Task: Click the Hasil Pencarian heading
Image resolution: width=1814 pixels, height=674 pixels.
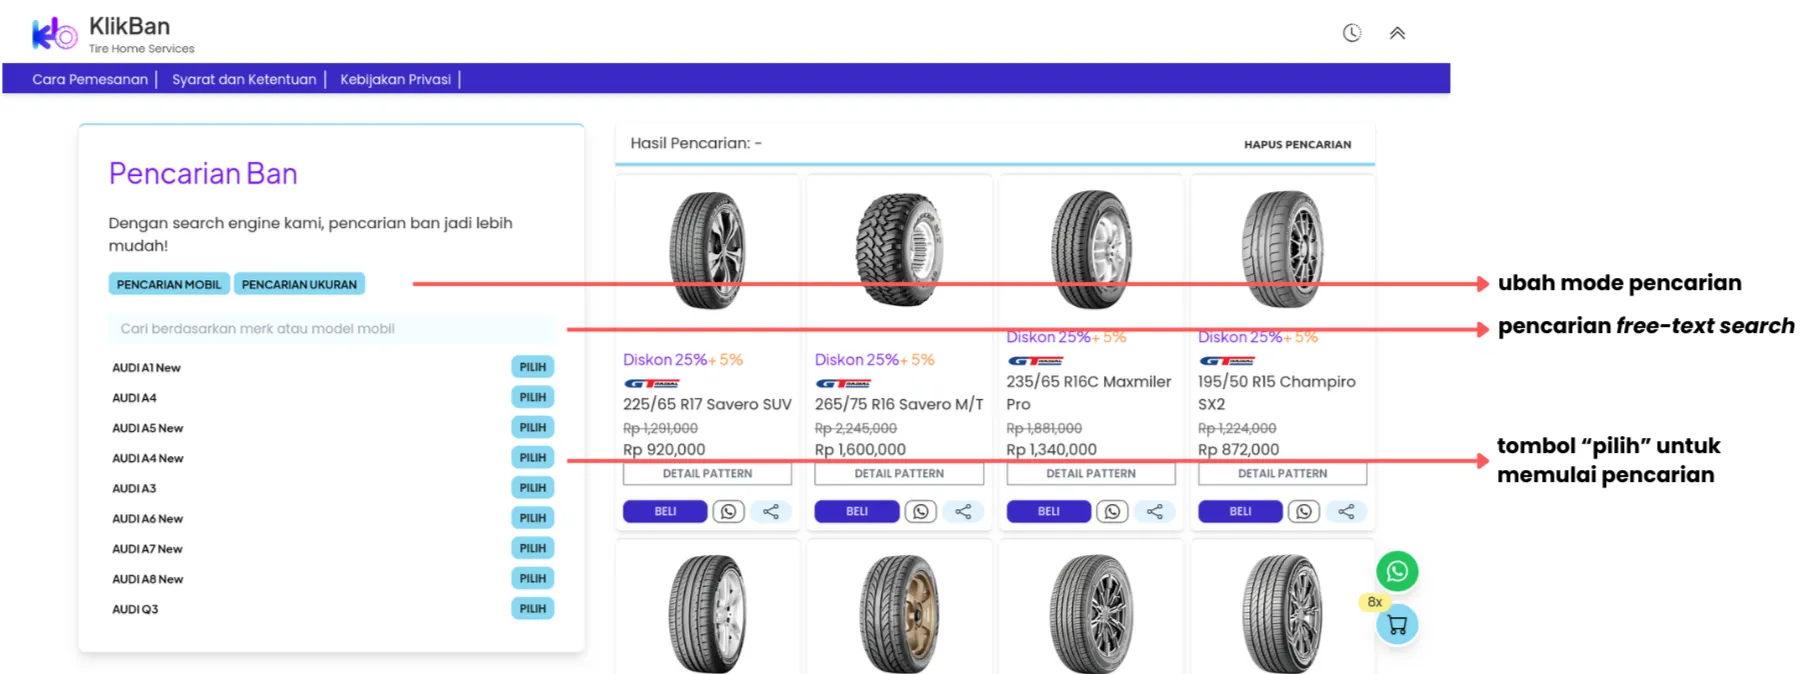Action: [696, 143]
